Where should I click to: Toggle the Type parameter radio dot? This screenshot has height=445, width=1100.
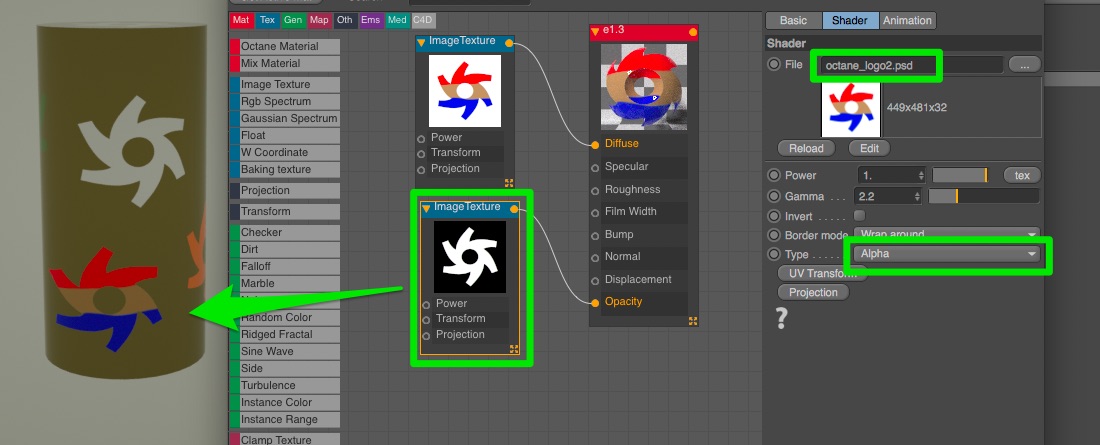774,254
